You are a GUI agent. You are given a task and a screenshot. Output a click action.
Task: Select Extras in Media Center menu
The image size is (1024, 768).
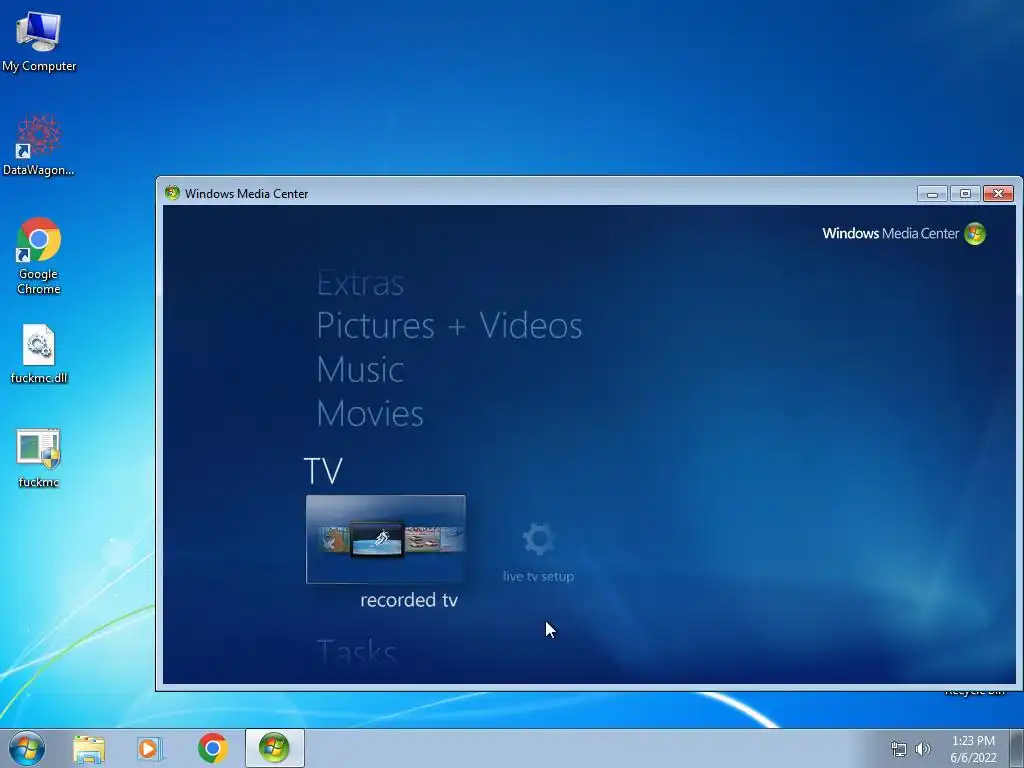click(360, 283)
